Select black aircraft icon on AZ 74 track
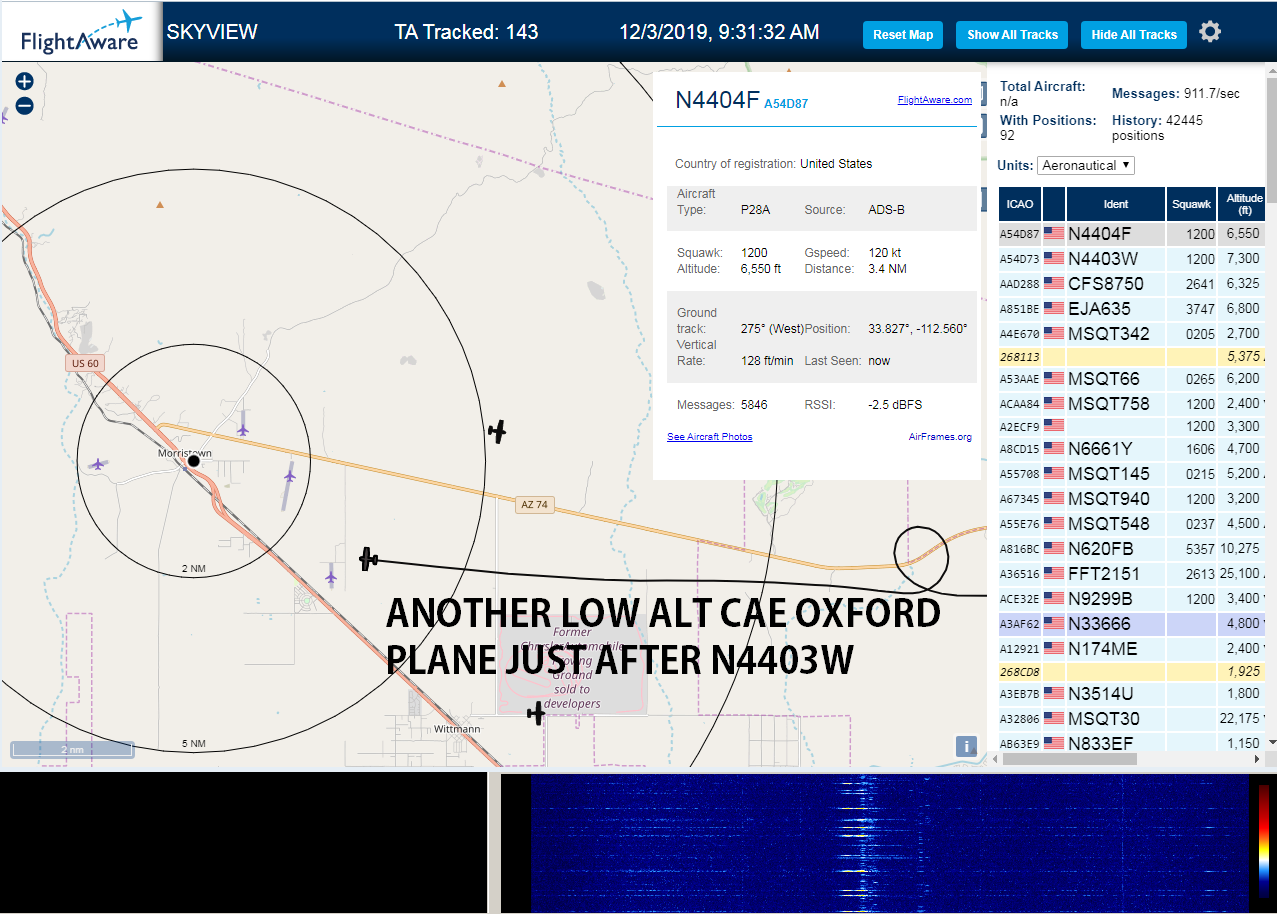 pyautogui.click(x=369, y=559)
